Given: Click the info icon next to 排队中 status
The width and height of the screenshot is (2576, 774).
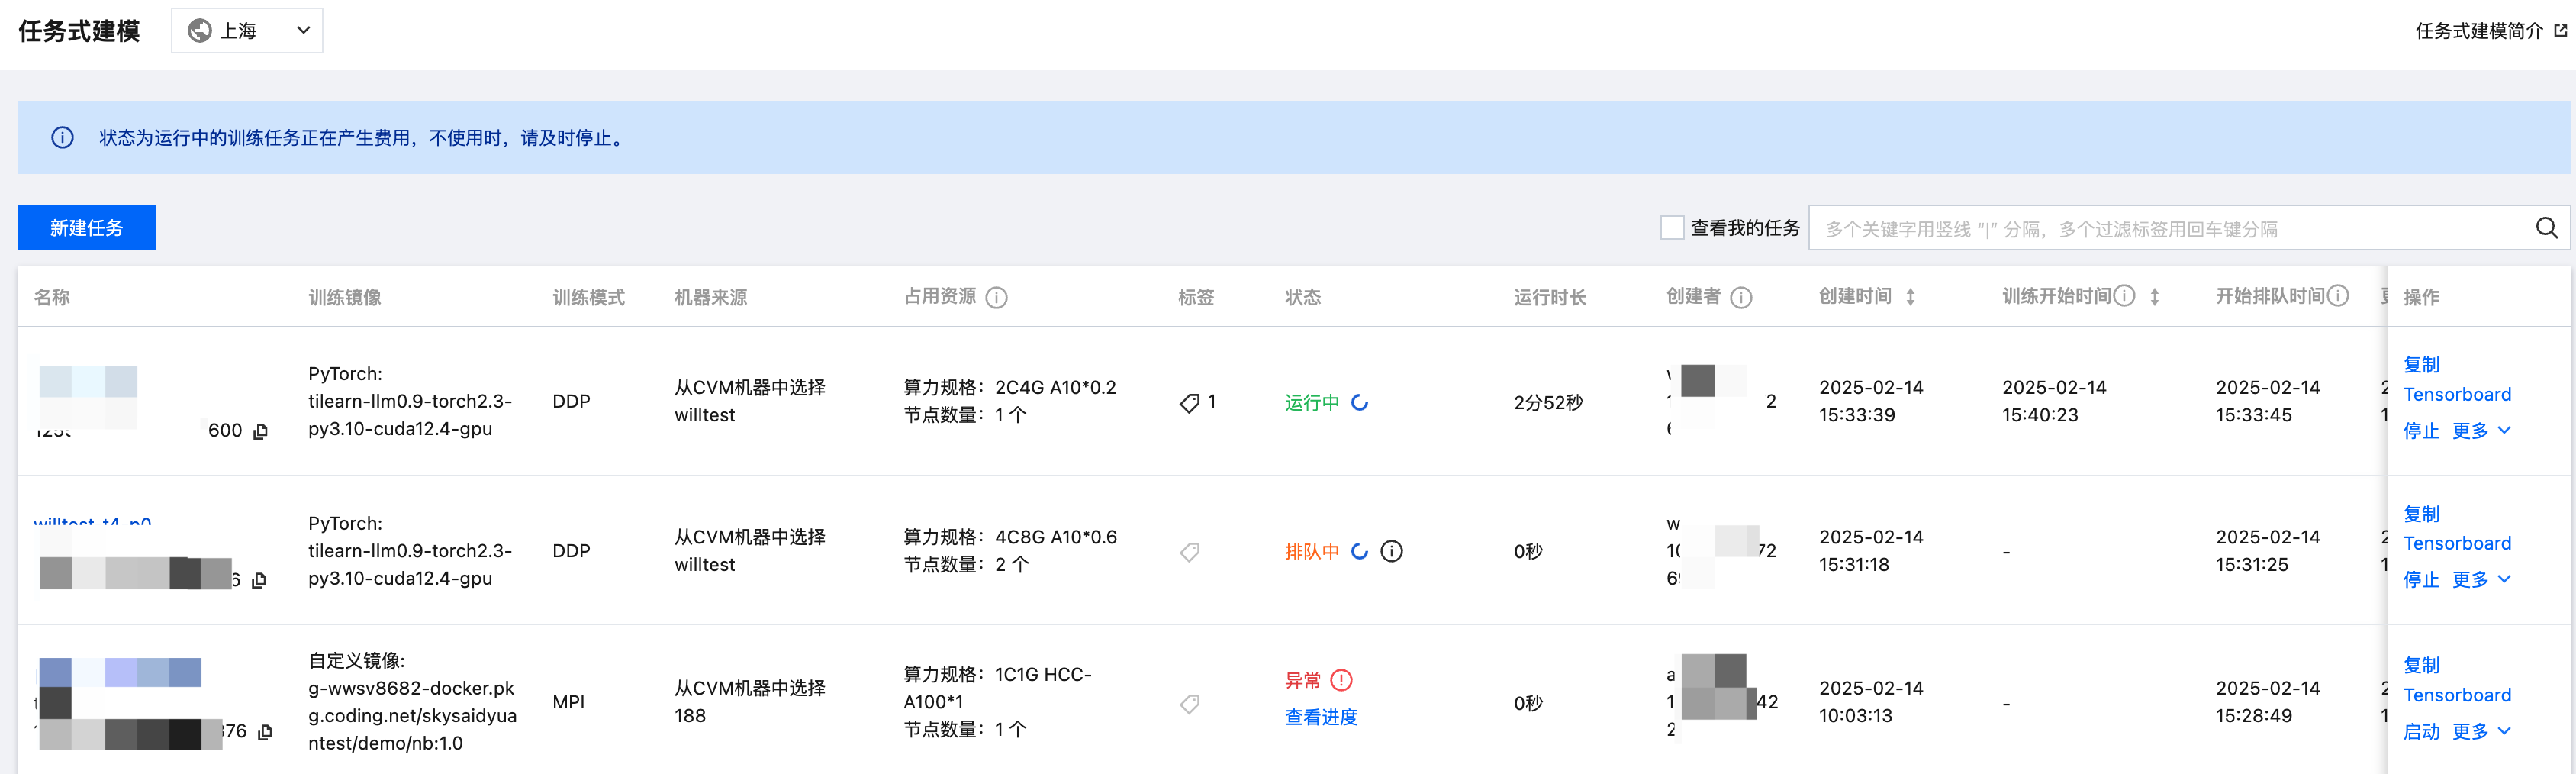Looking at the screenshot, I should pos(1391,551).
